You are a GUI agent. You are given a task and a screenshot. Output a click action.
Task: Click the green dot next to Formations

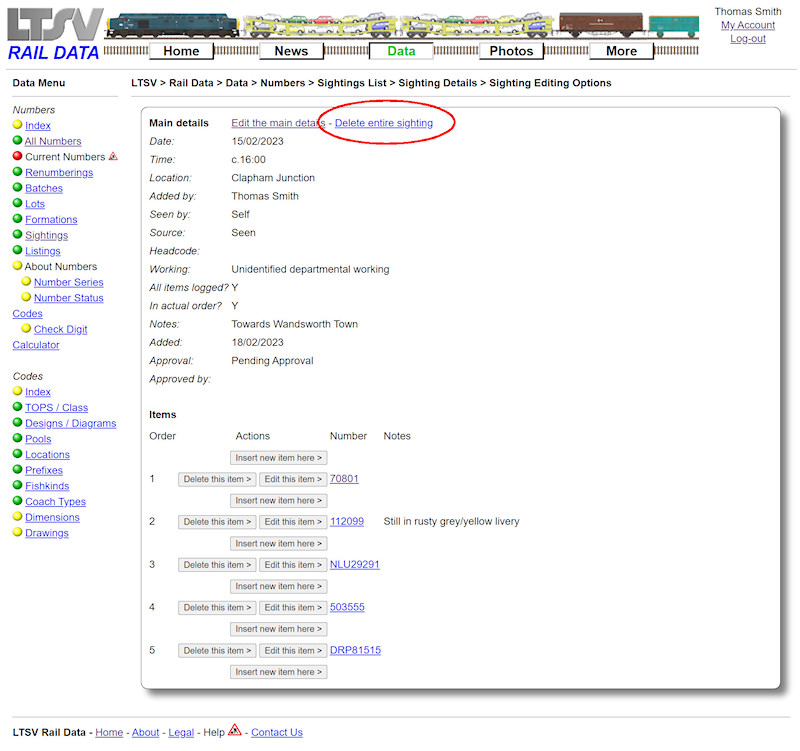pos(18,219)
